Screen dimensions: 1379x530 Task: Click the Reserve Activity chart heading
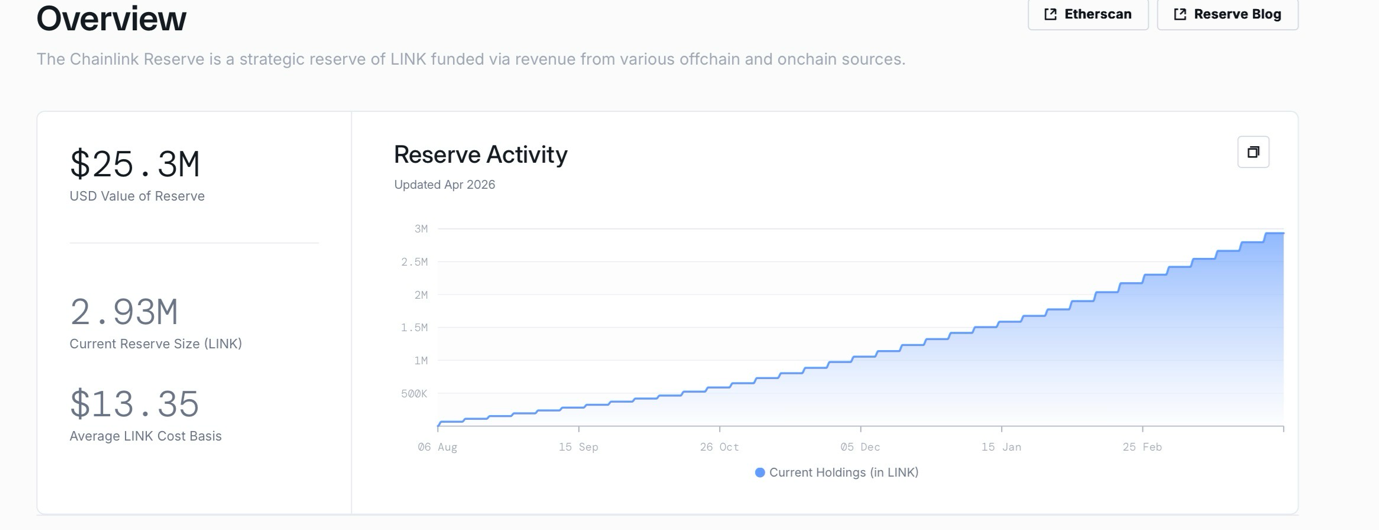[x=480, y=155]
